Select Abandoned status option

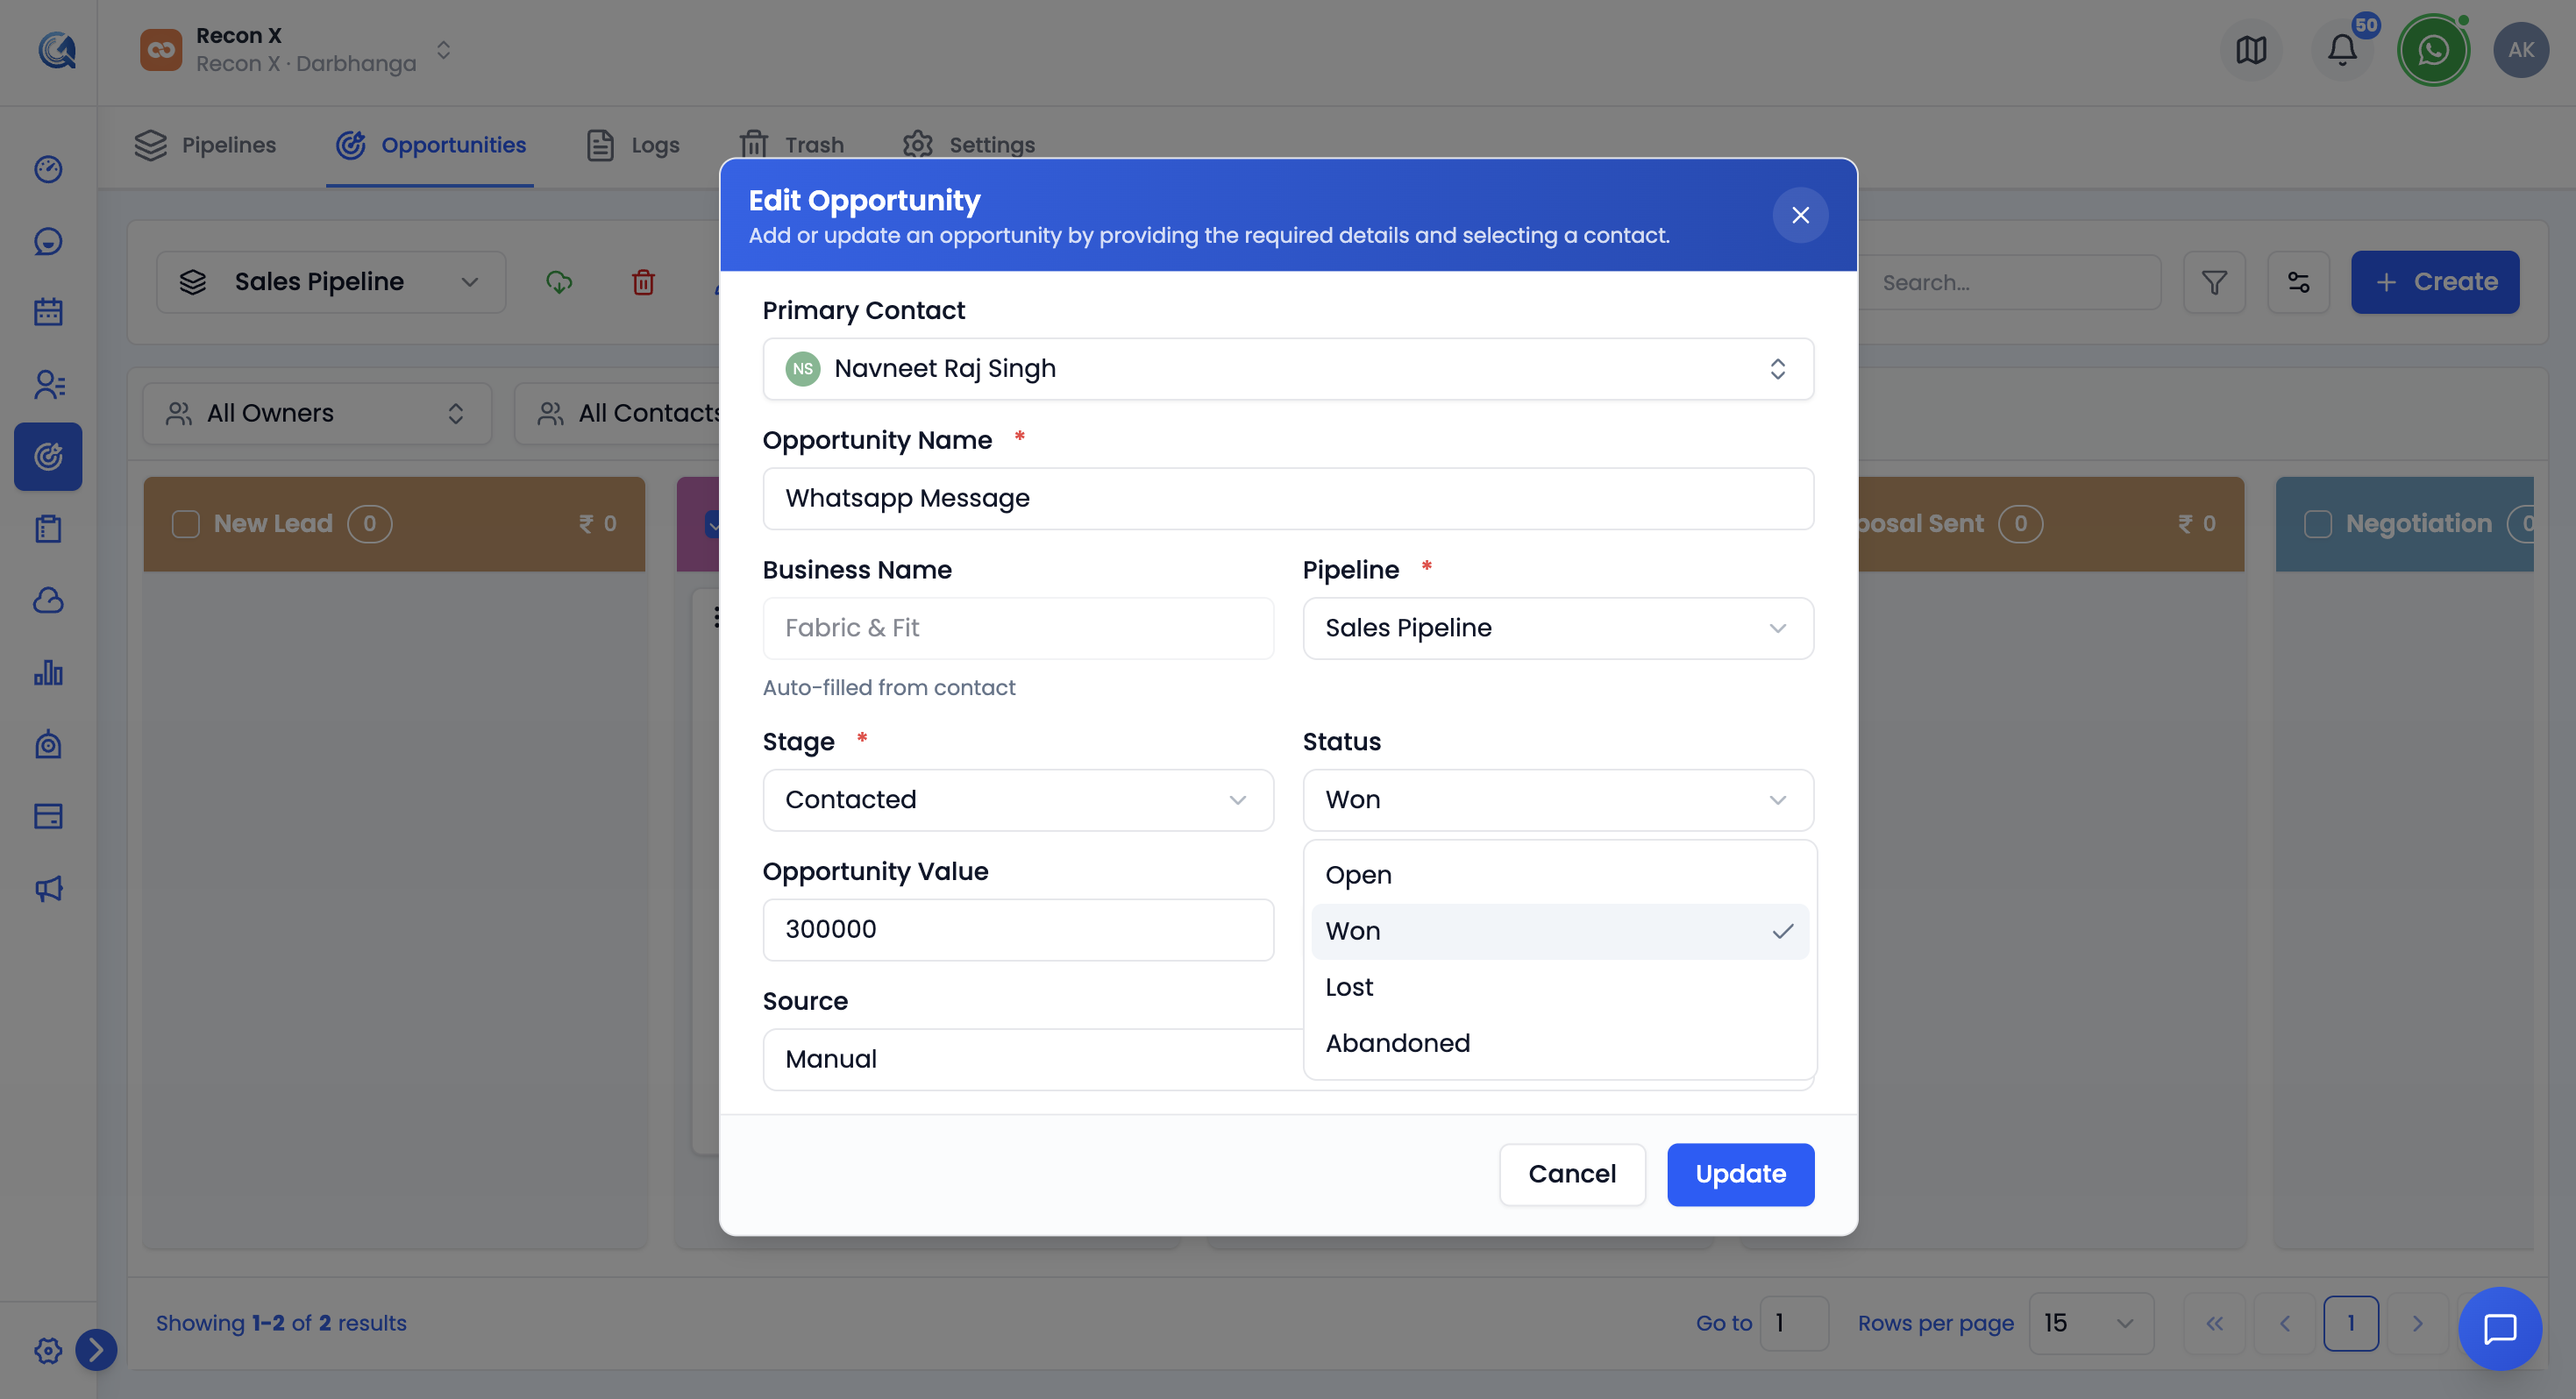point(1560,1043)
